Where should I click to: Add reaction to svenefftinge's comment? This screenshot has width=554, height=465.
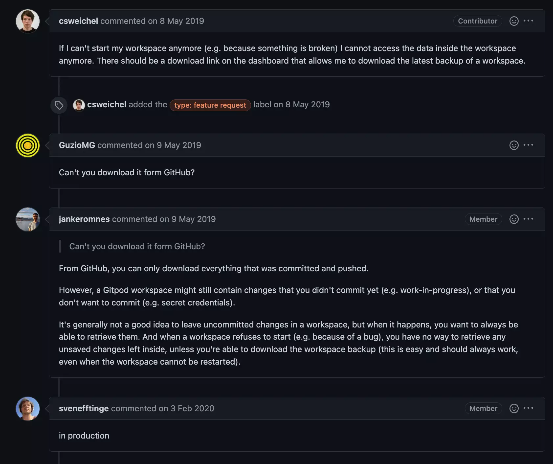514,408
